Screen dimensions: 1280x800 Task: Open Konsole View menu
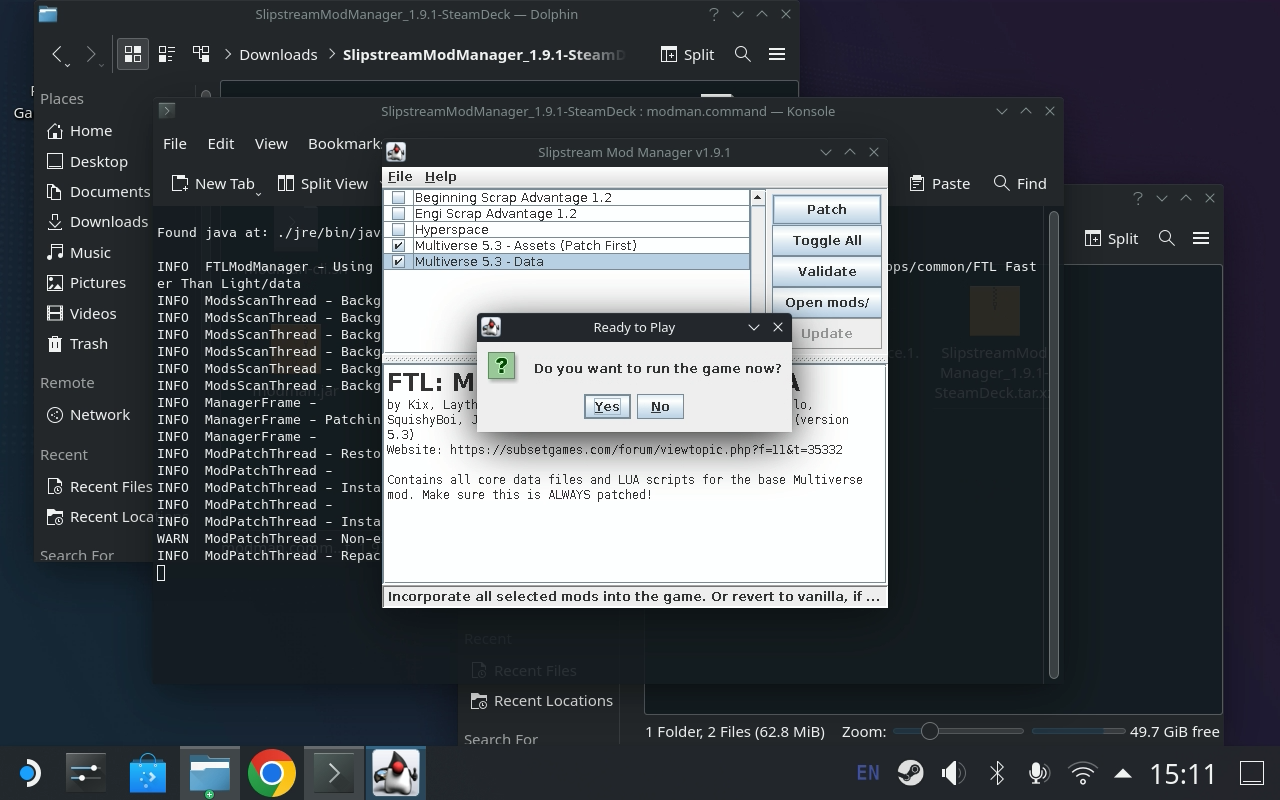pos(270,143)
